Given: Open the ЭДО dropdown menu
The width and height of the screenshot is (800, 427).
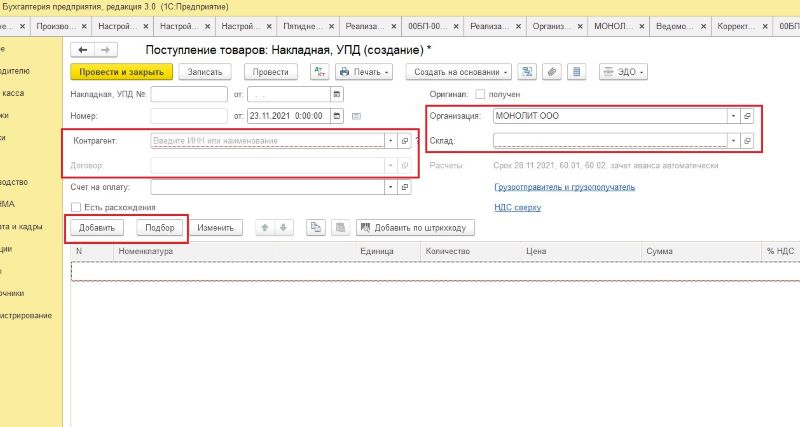Looking at the screenshot, I should tap(624, 72).
